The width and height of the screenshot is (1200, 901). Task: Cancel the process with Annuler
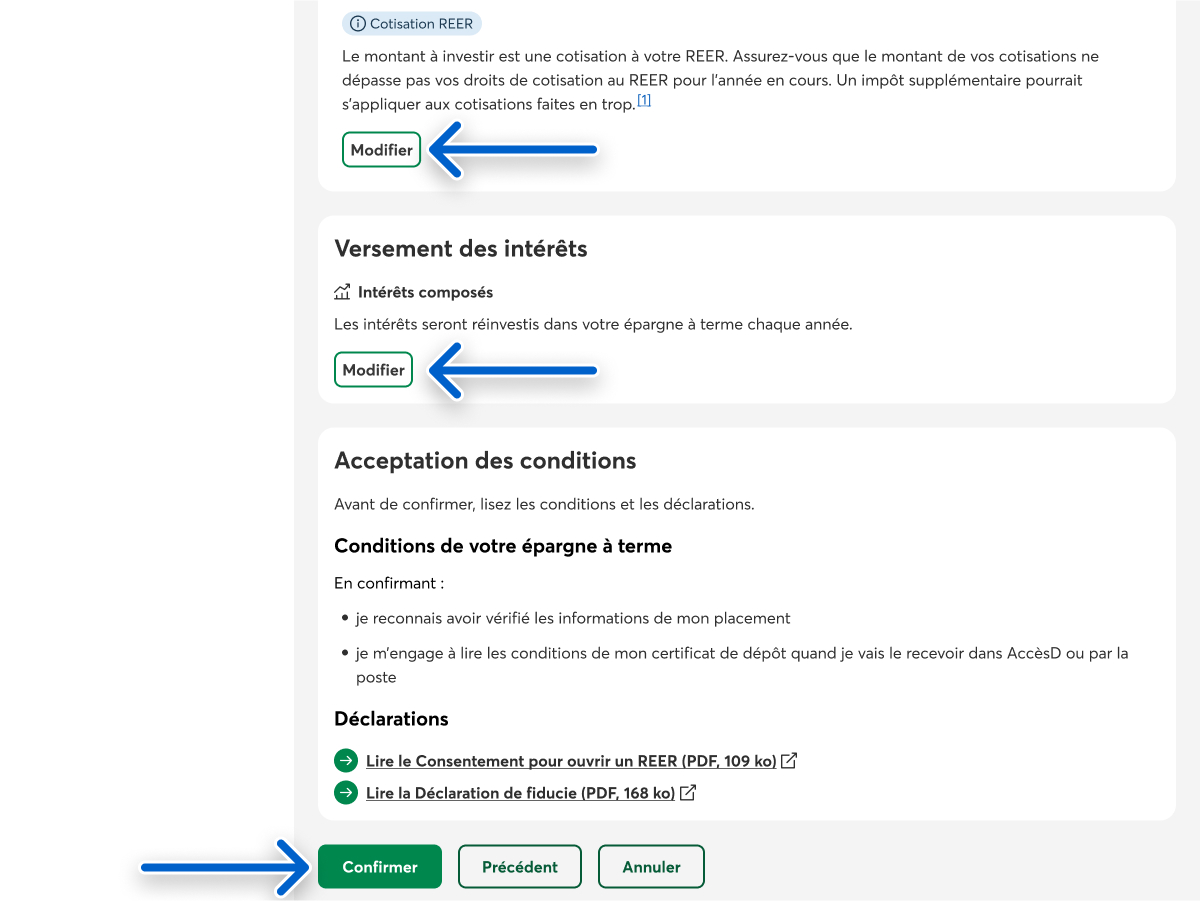pos(651,867)
